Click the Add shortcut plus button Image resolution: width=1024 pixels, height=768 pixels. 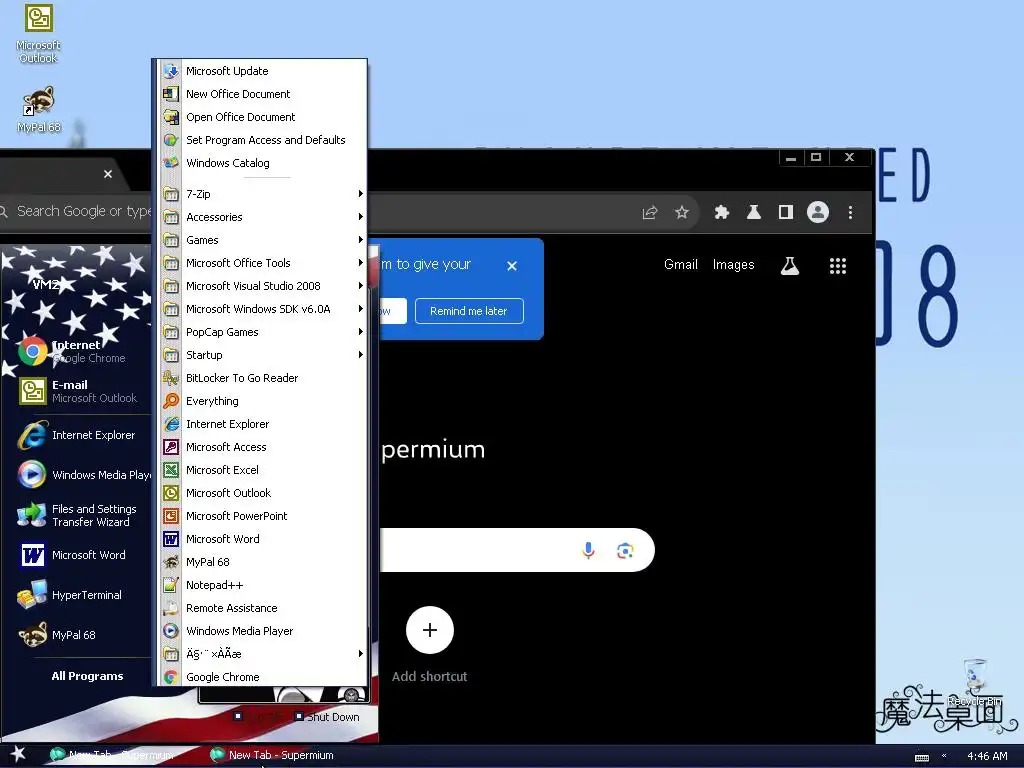pos(430,630)
